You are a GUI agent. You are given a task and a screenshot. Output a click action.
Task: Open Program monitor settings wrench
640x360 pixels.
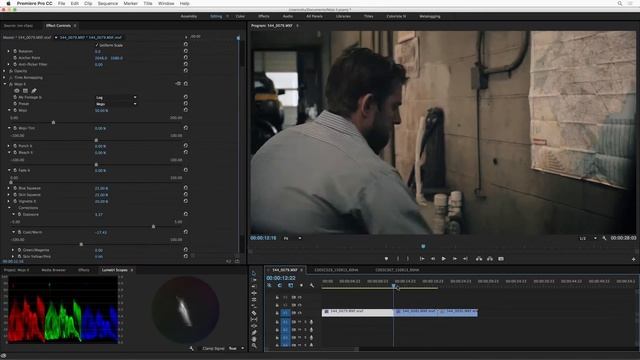(x=604, y=238)
